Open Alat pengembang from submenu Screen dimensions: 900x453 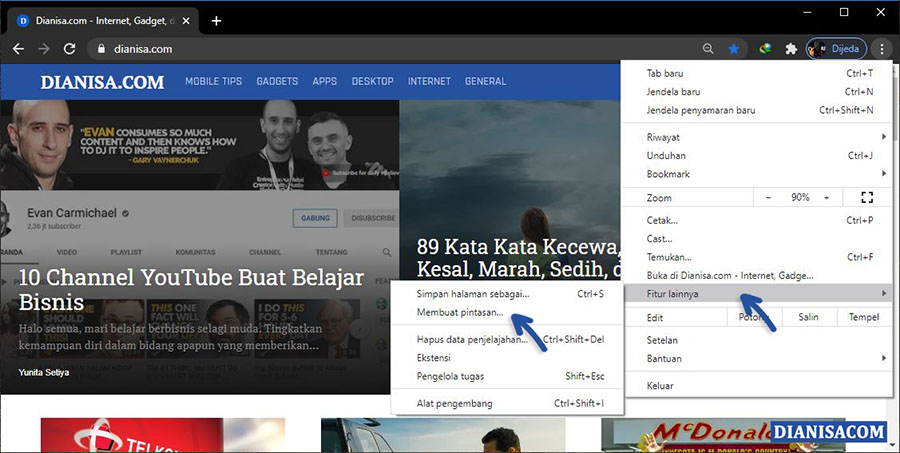[x=507, y=403]
